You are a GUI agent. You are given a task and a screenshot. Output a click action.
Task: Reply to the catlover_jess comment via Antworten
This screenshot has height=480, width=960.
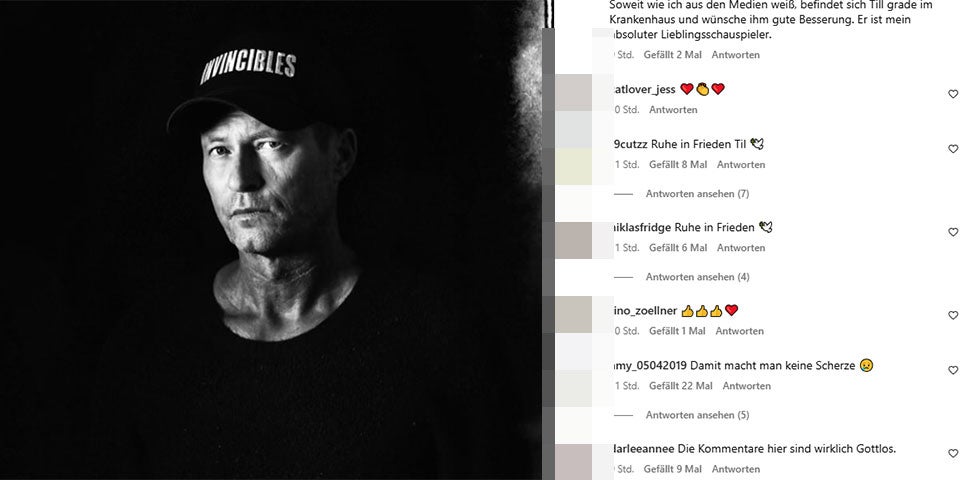coord(673,110)
